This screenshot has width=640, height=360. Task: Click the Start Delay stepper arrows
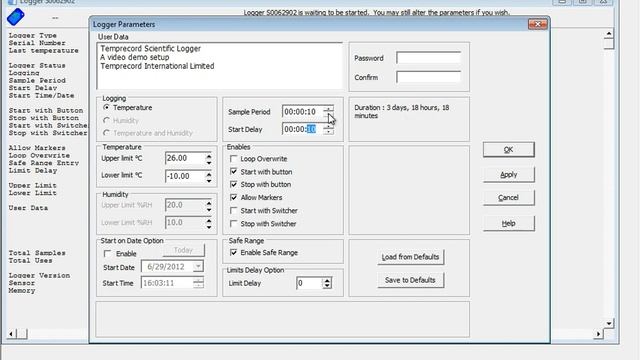[328, 129]
